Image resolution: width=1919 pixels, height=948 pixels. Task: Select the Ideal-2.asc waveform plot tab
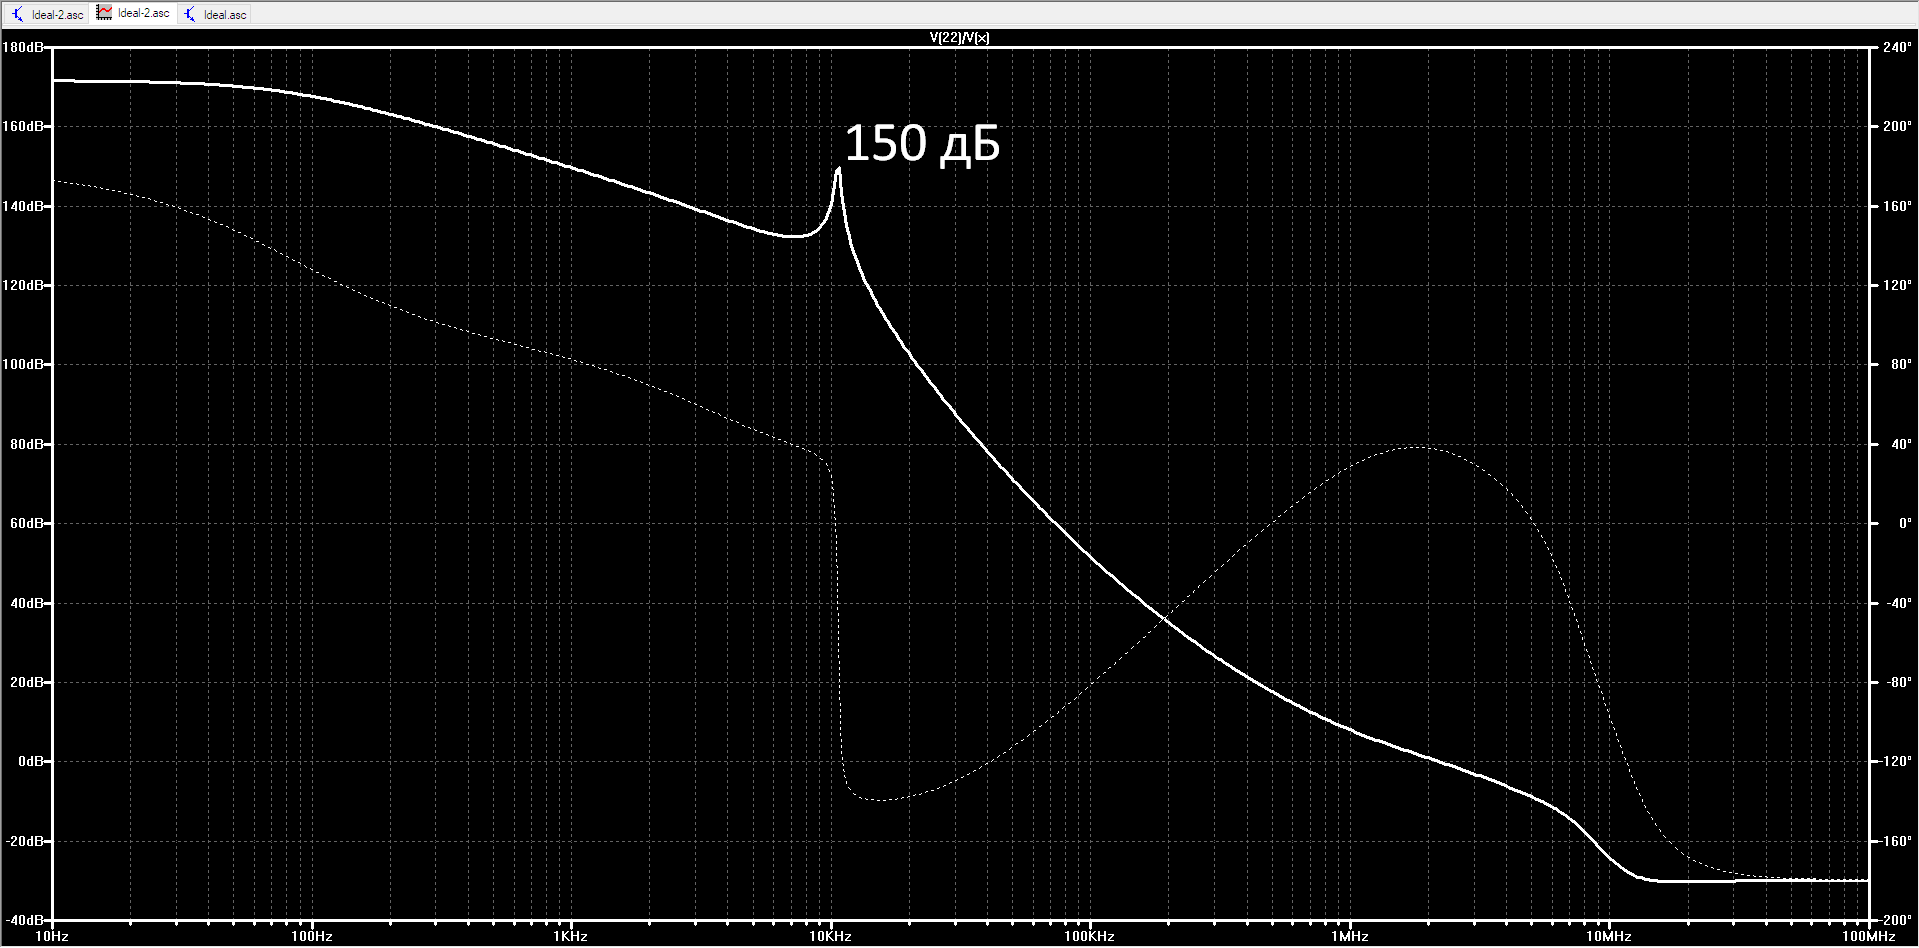click(133, 13)
